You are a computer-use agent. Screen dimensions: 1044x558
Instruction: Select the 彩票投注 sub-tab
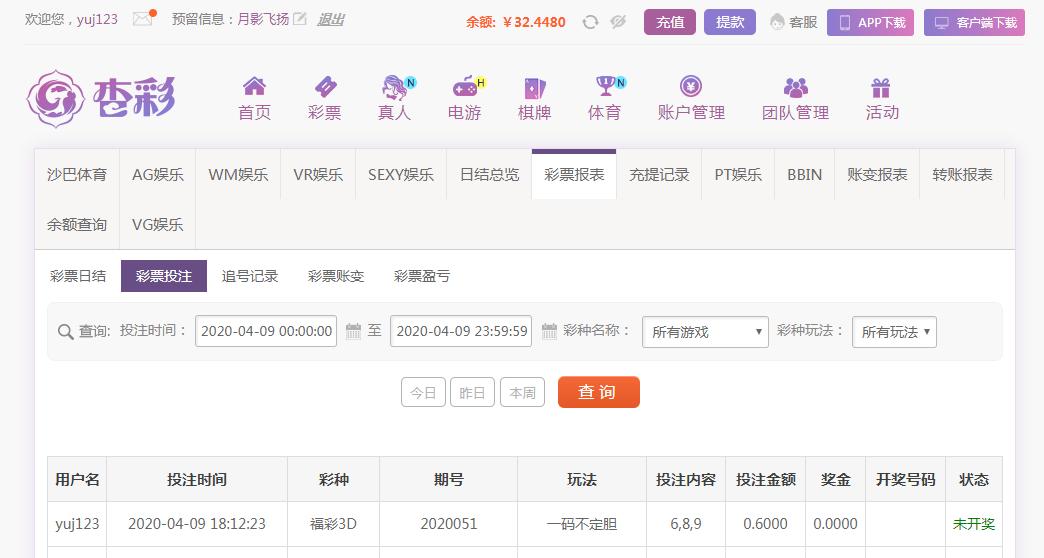(x=164, y=276)
